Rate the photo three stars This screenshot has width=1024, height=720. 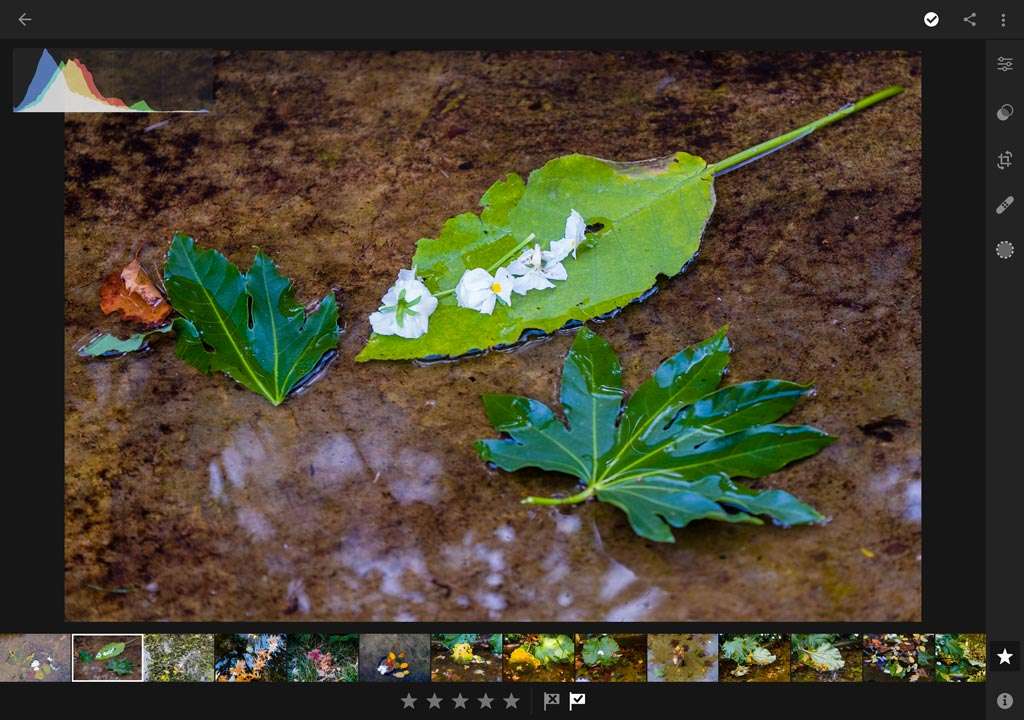(460, 701)
